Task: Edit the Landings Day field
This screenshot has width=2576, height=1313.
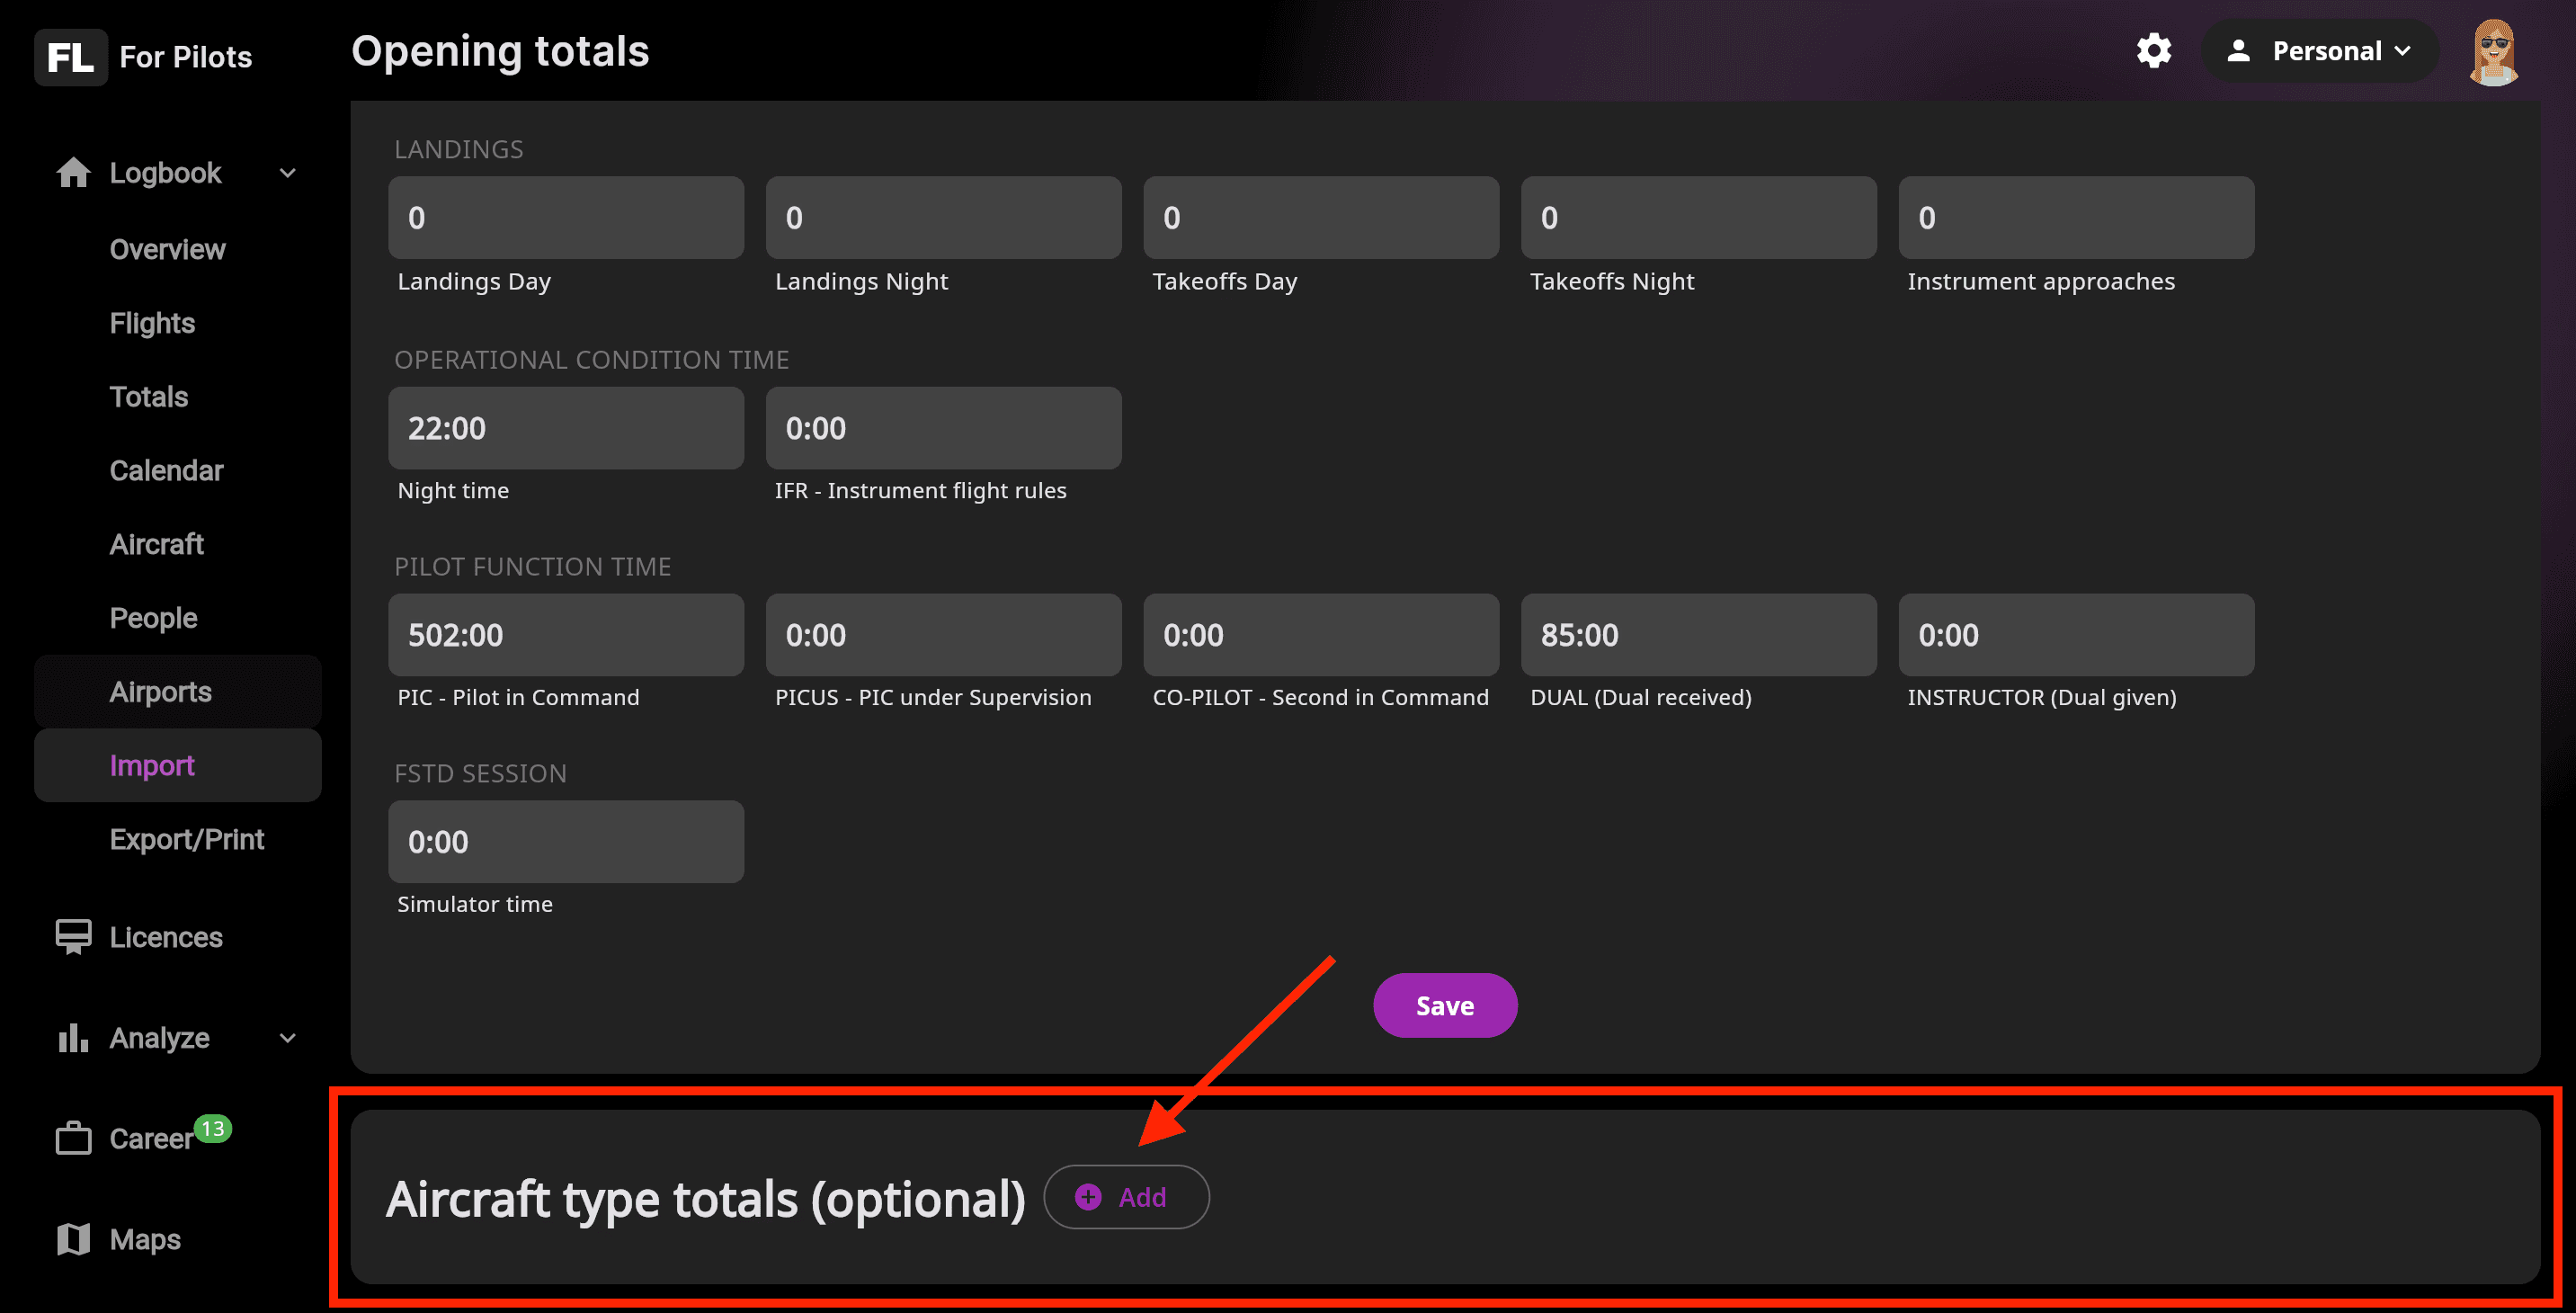Action: [x=566, y=218]
